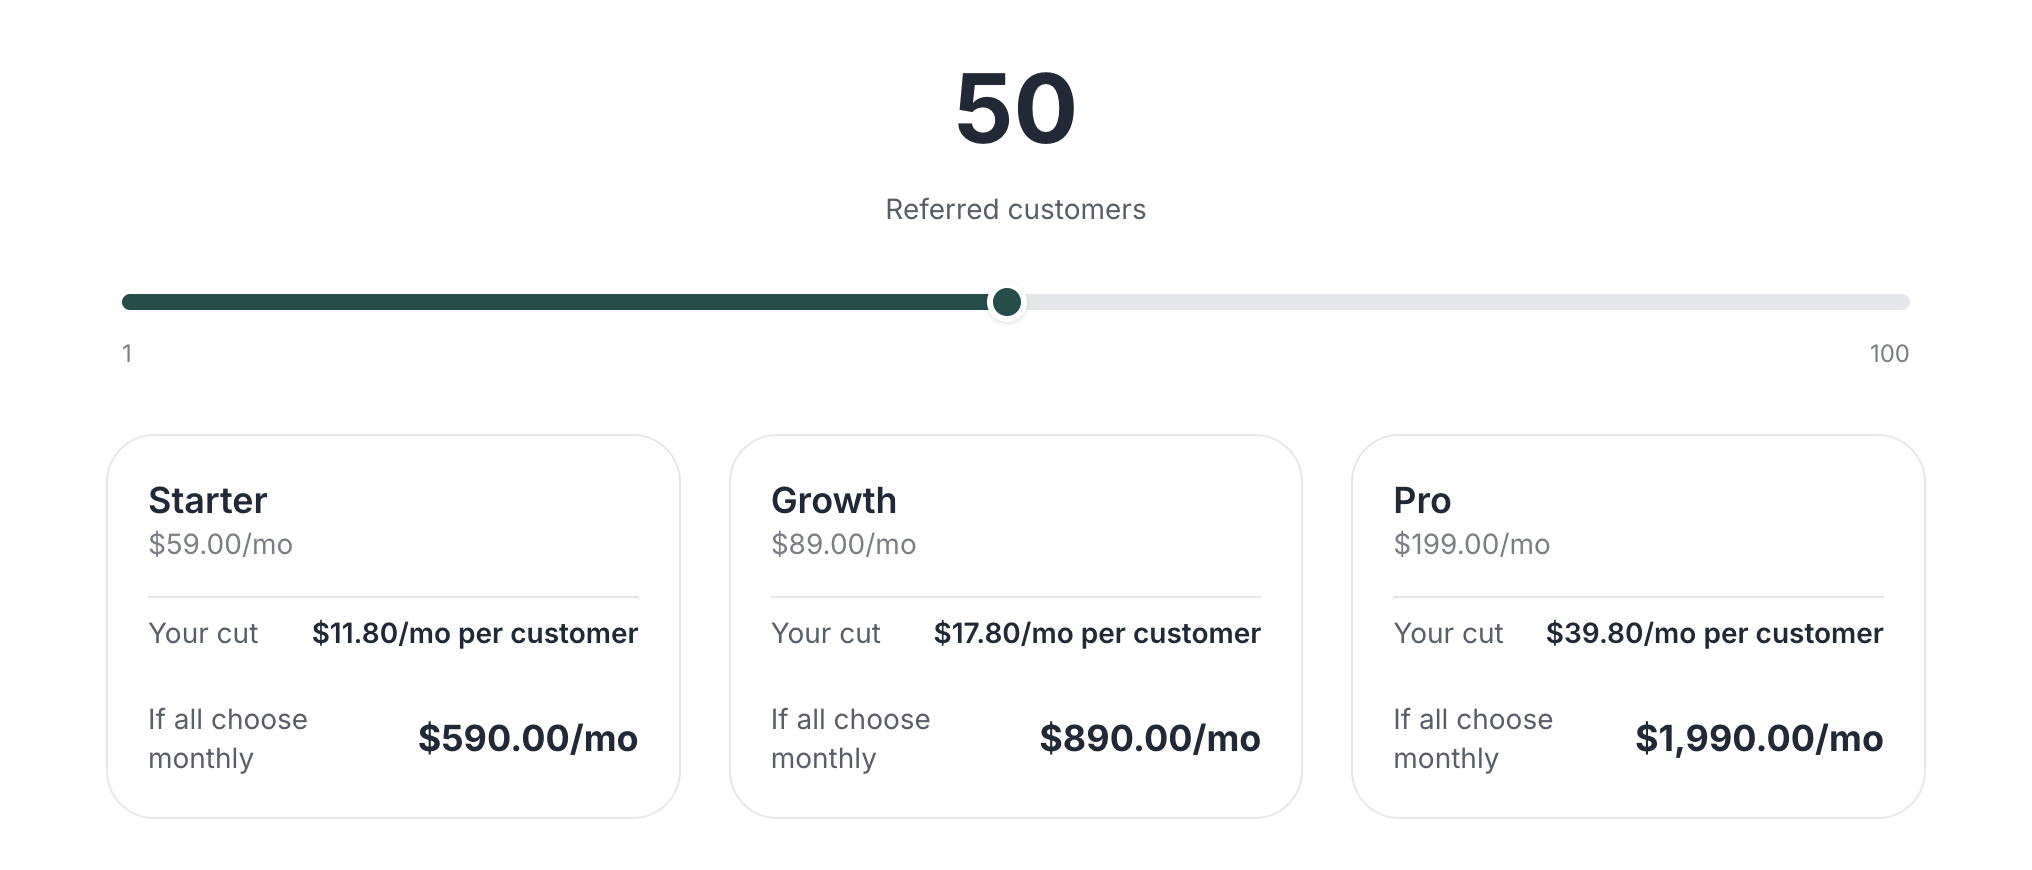Click the $890.00/mo Growth total
The width and height of the screenshot is (2032, 870).
[x=1149, y=739]
